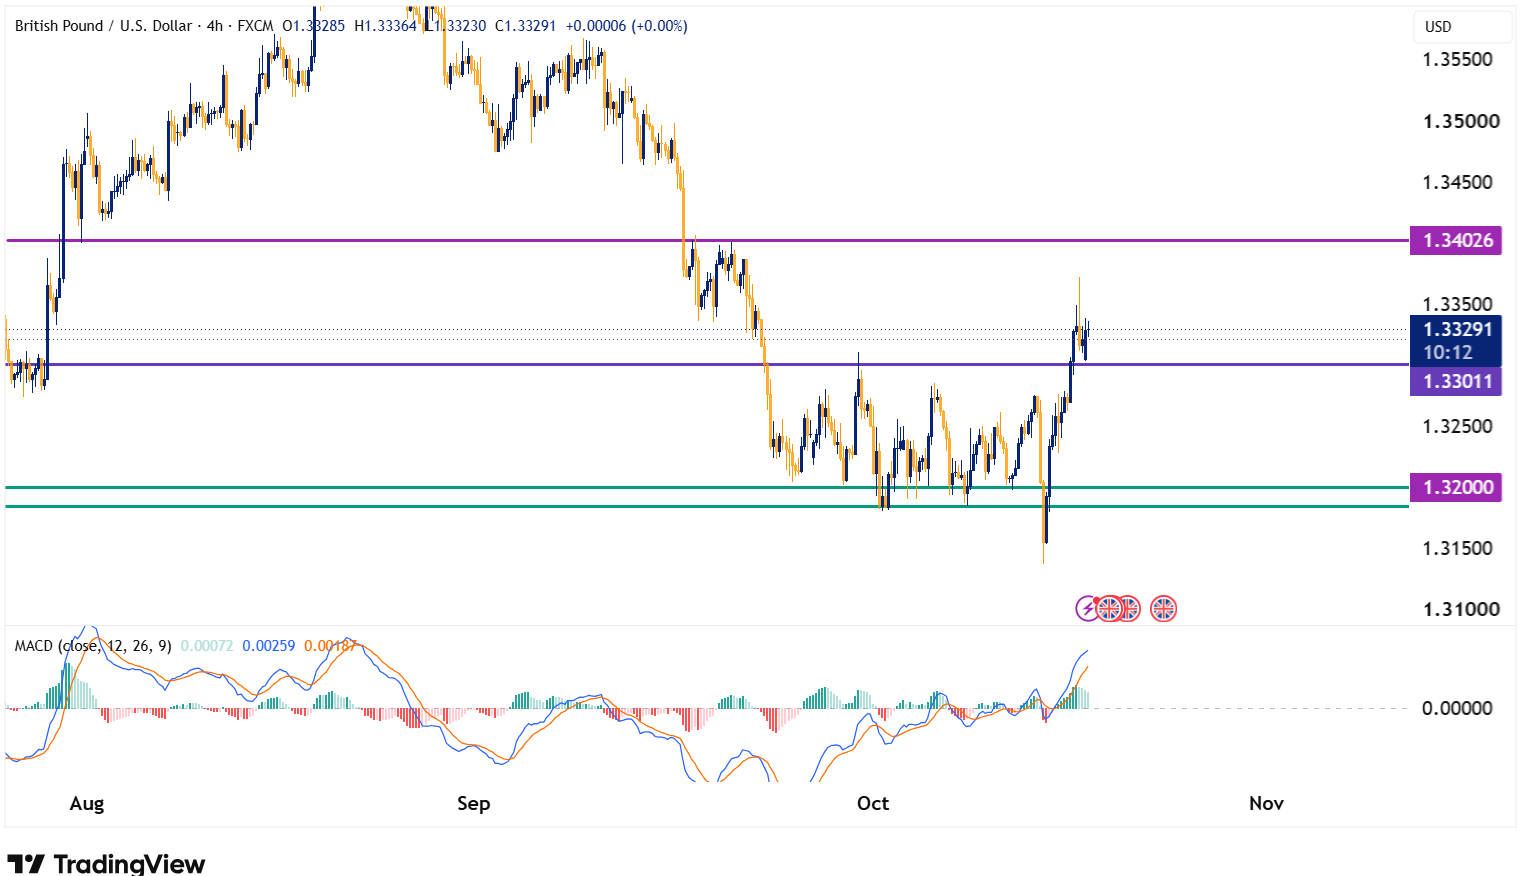The width and height of the screenshot is (1529, 876).
Task: Click the MACD line value 0.00259
Action: pyautogui.click(x=269, y=646)
